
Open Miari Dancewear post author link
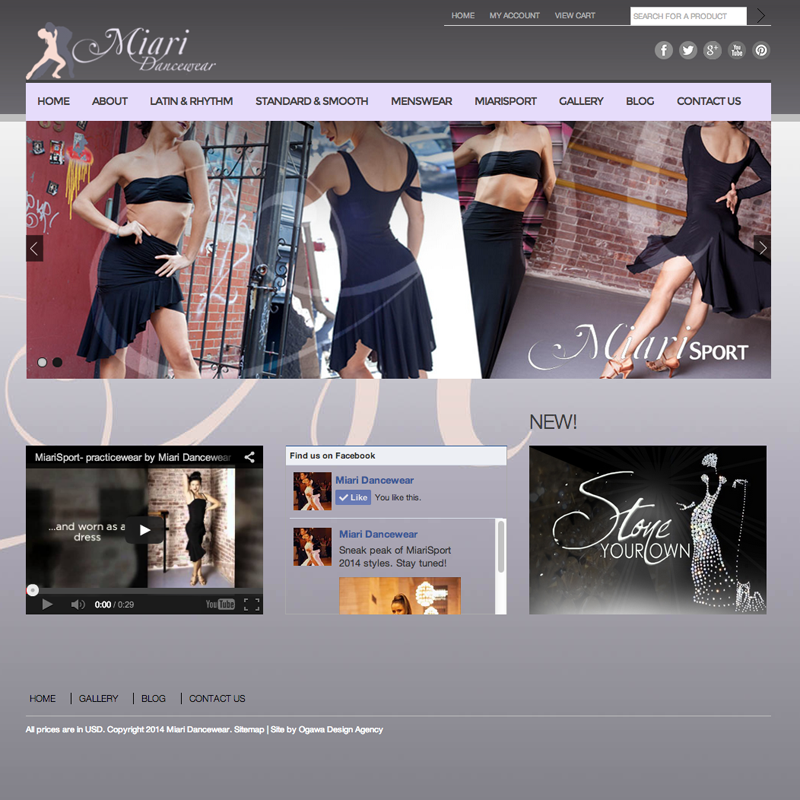378,534
